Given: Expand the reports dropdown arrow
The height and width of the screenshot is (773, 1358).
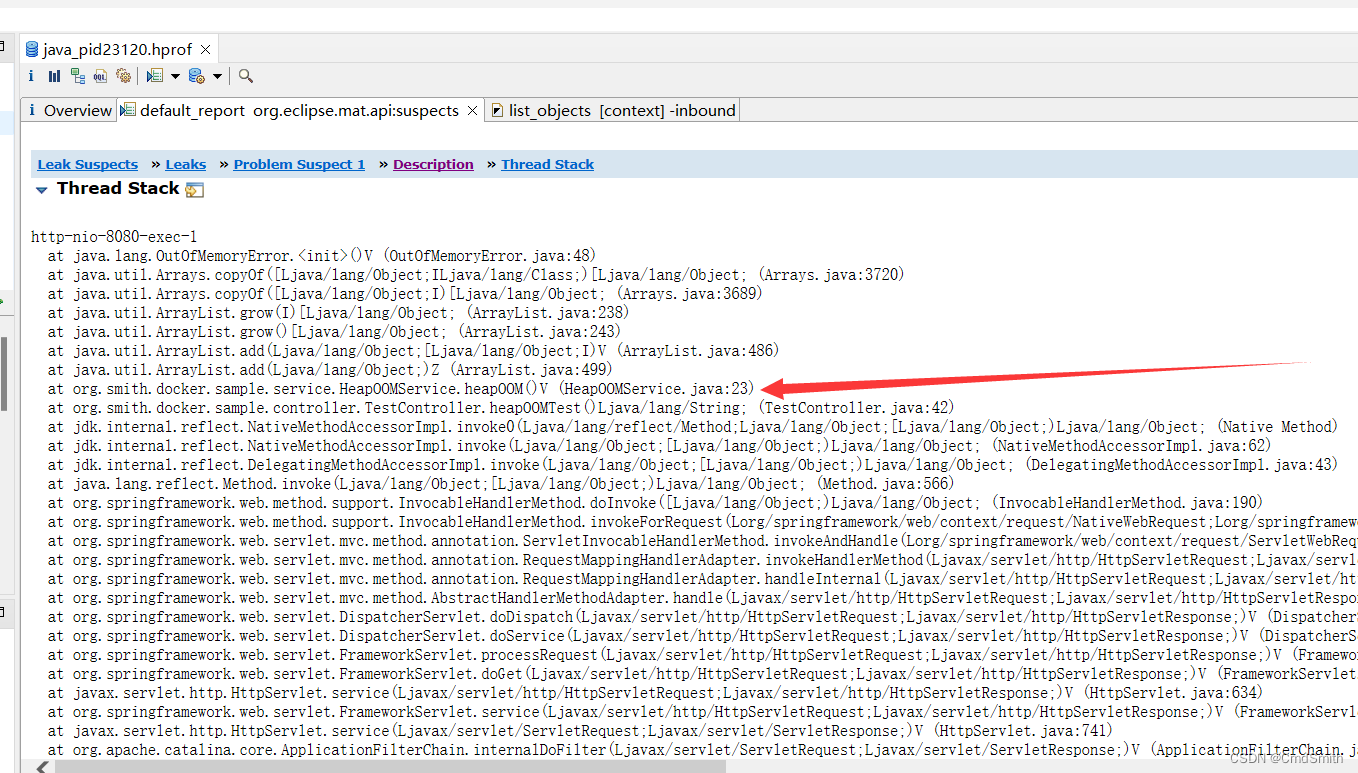Looking at the screenshot, I should [175, 76].
